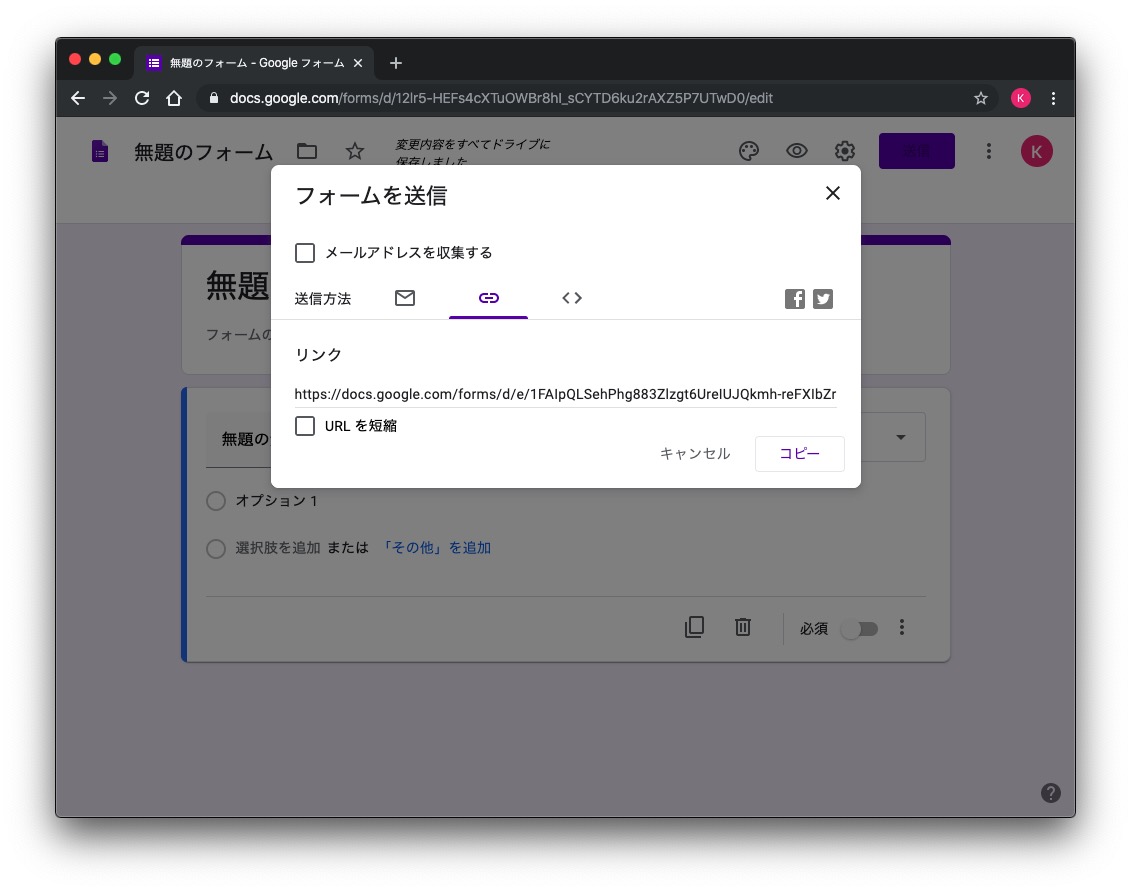Share form via Facebook icon
The height and width of the screenshot is (891, 1131).
pos(795,299)
